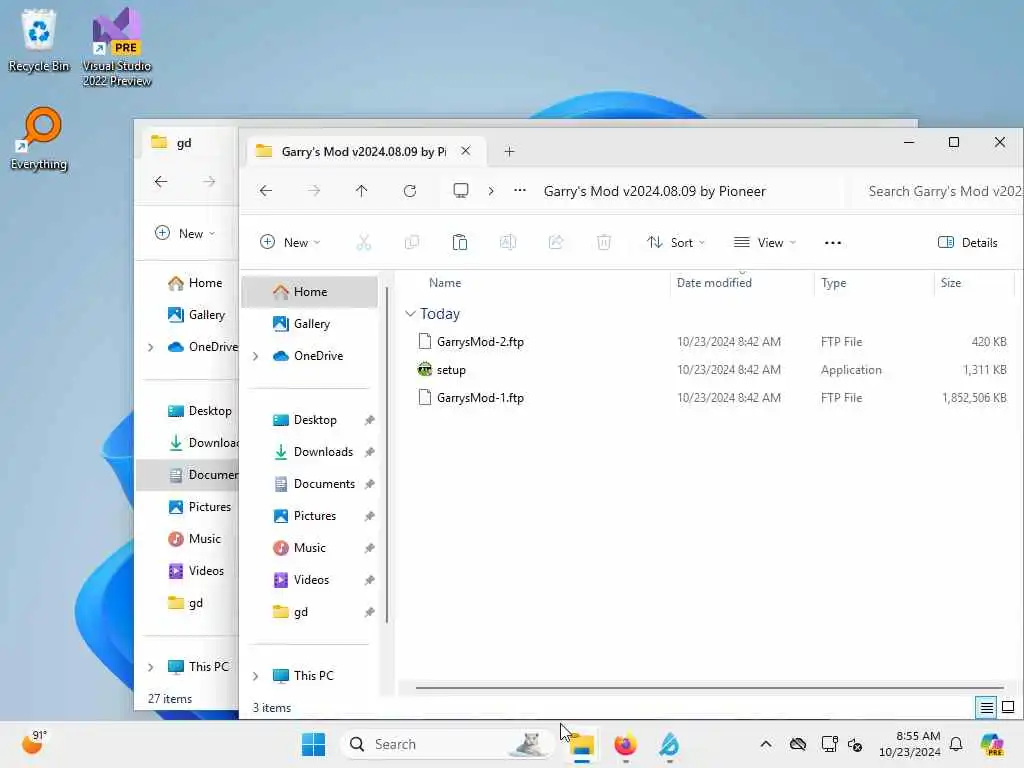Open New dropdown in gd window
This screenshot has height=768, width=1024.
coord(185,234)
